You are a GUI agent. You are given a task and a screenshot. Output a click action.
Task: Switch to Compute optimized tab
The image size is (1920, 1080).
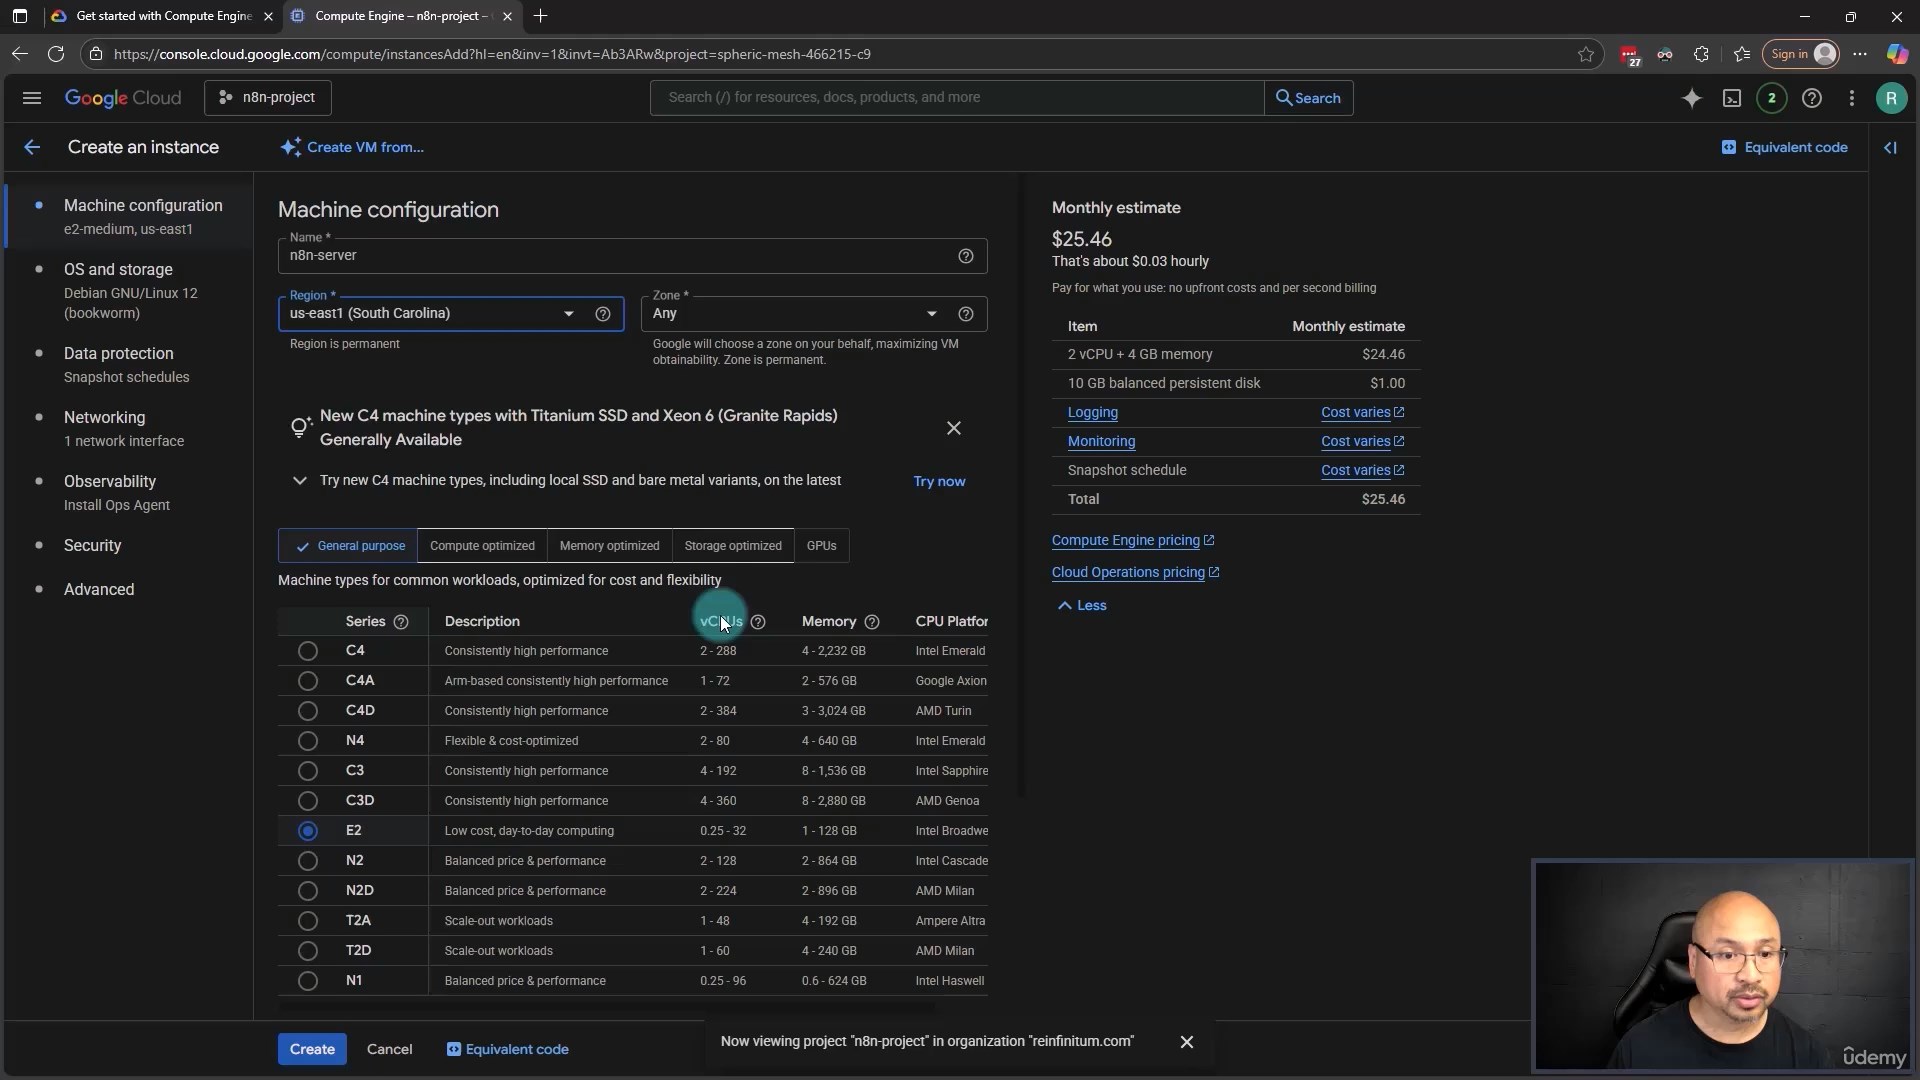(x=482, y=546)
